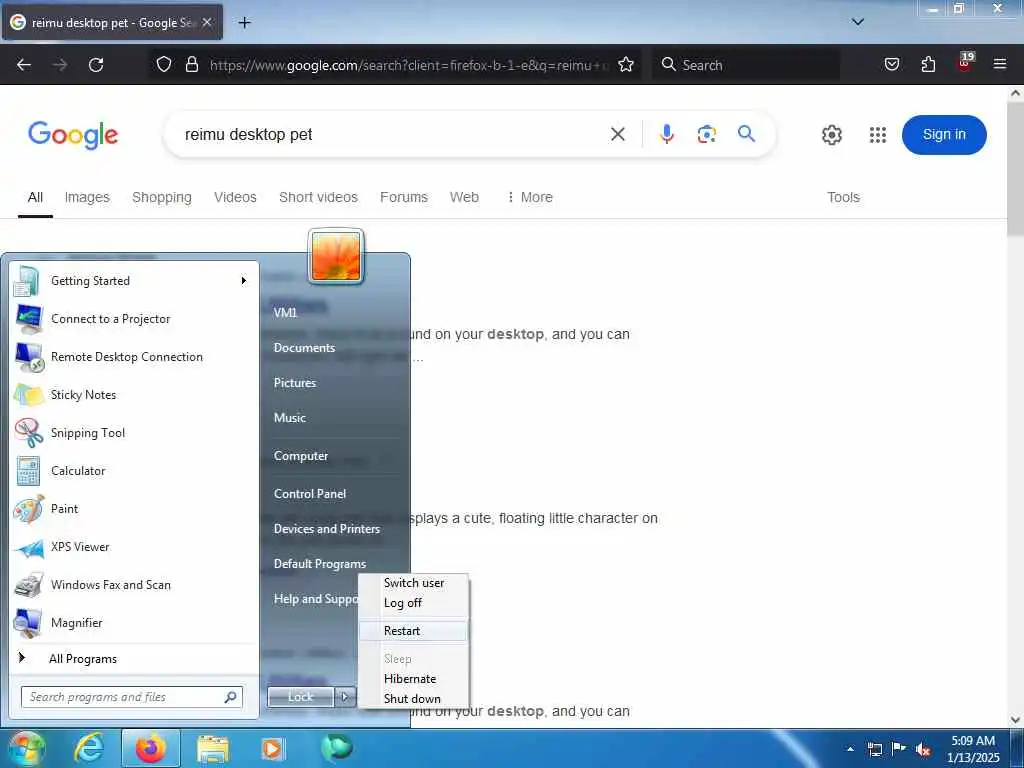Open Documents in Start menu
Image resolution: width=1024 pixels, height=768 pixels.
[x=304, y=348]
